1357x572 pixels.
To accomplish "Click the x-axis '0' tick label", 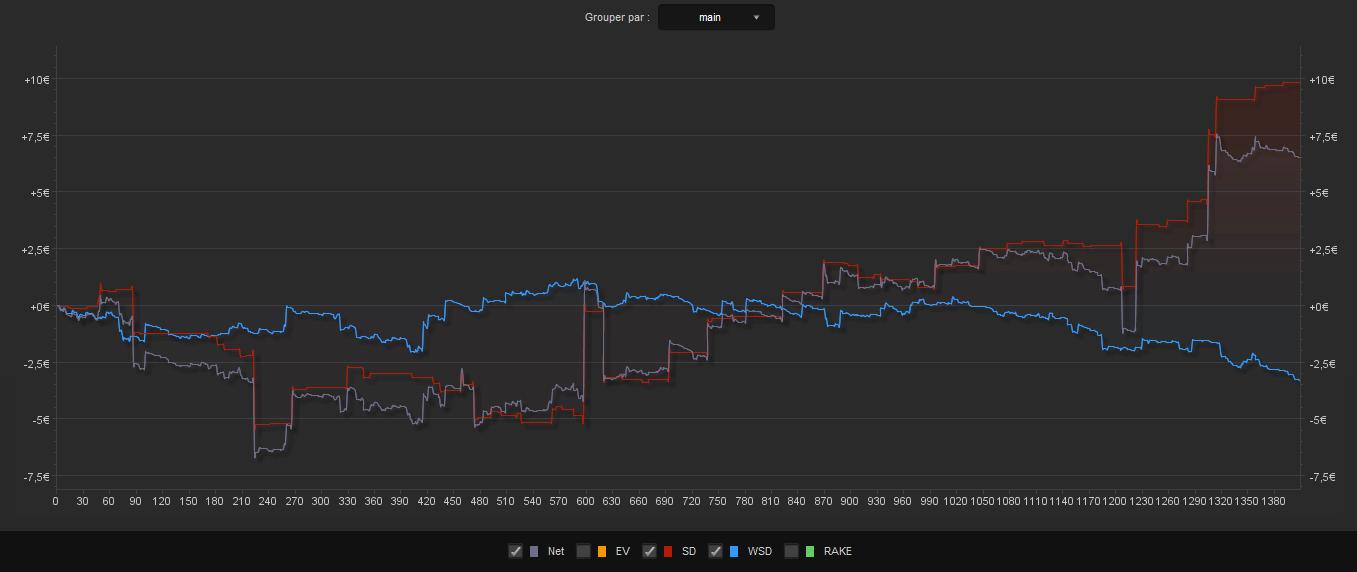I will [55, 501].
